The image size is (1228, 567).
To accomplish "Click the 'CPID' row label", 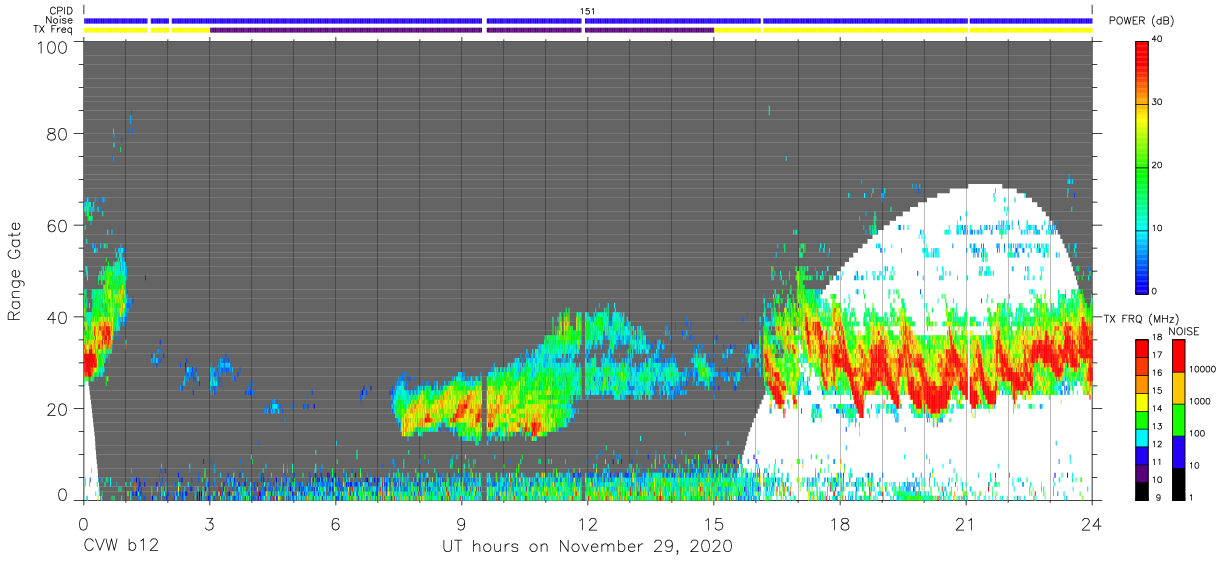I will [60, 11].
